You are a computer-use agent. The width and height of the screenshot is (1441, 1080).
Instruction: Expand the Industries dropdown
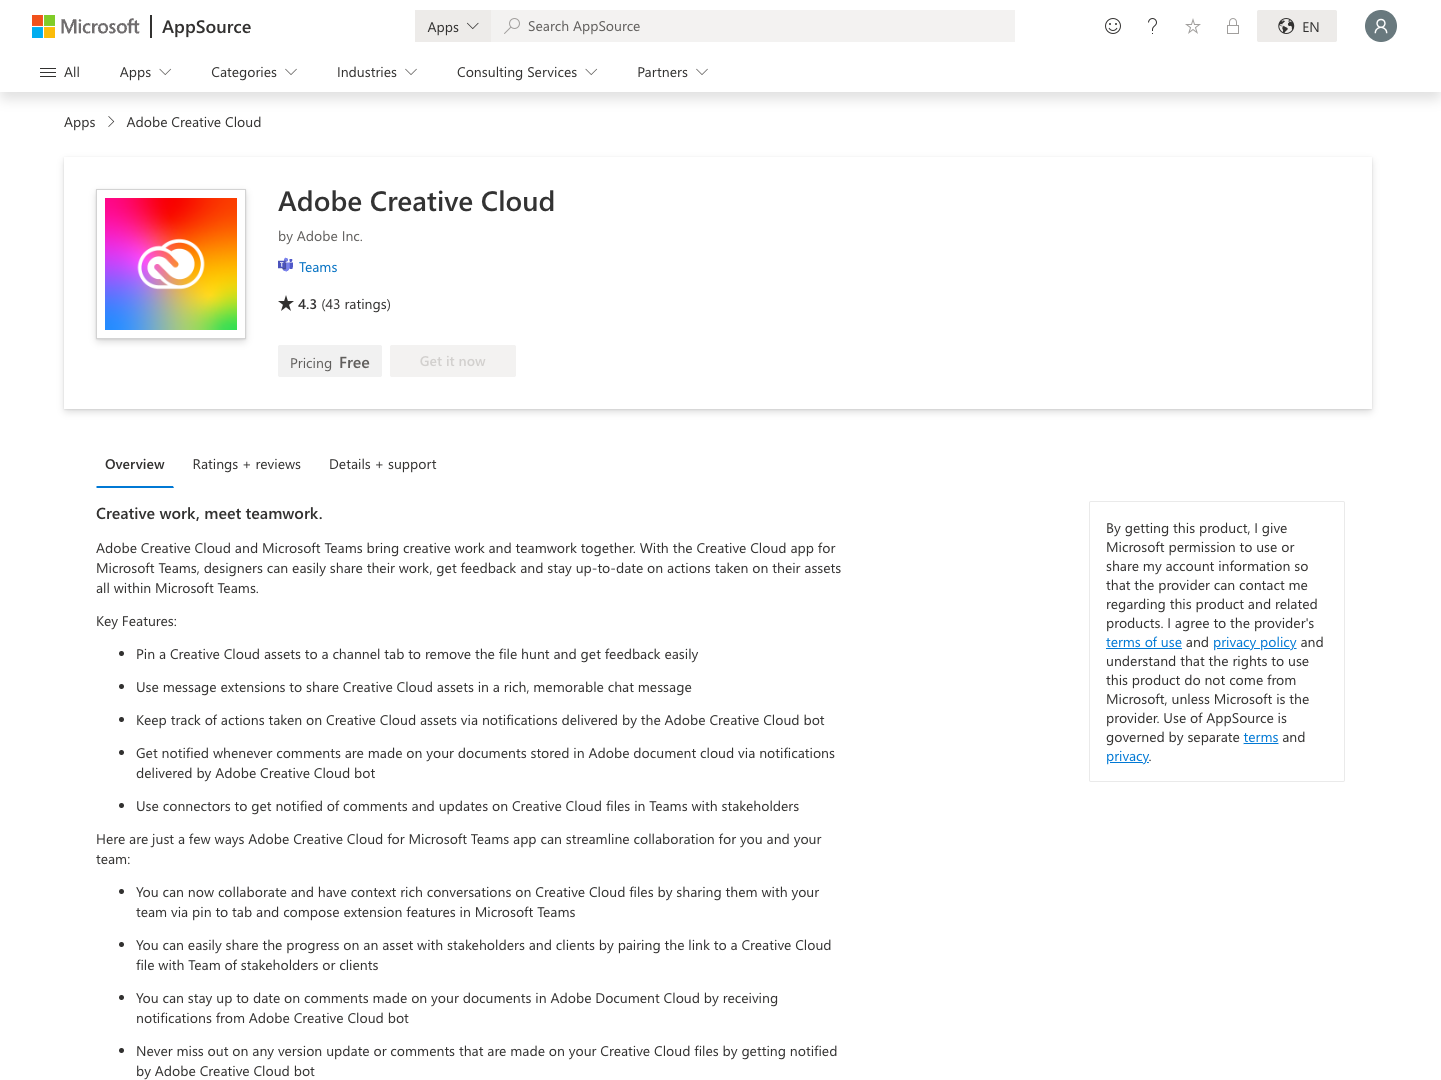click(376, 72)
